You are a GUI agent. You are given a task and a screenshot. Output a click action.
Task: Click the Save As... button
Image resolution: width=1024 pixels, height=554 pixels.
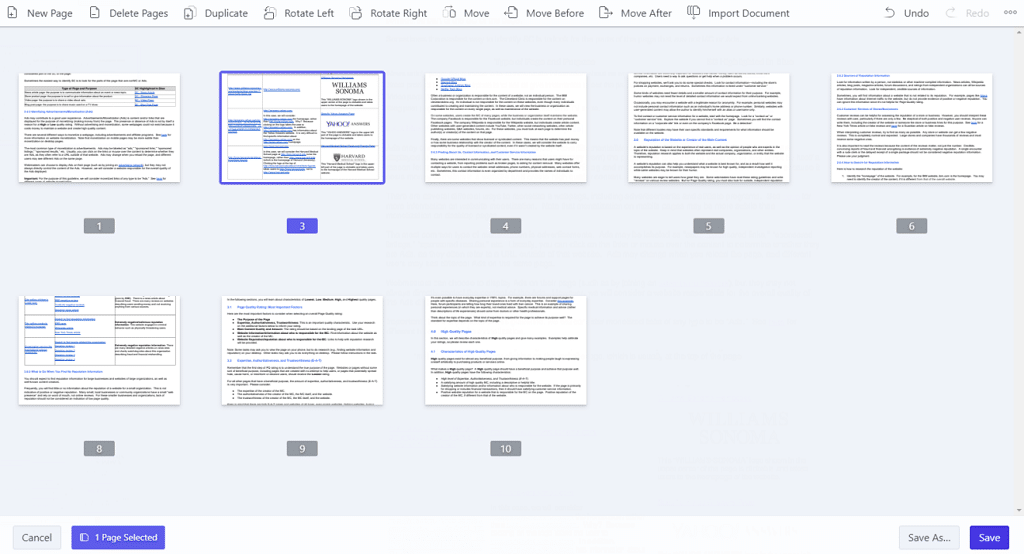[x=929, y=538]
